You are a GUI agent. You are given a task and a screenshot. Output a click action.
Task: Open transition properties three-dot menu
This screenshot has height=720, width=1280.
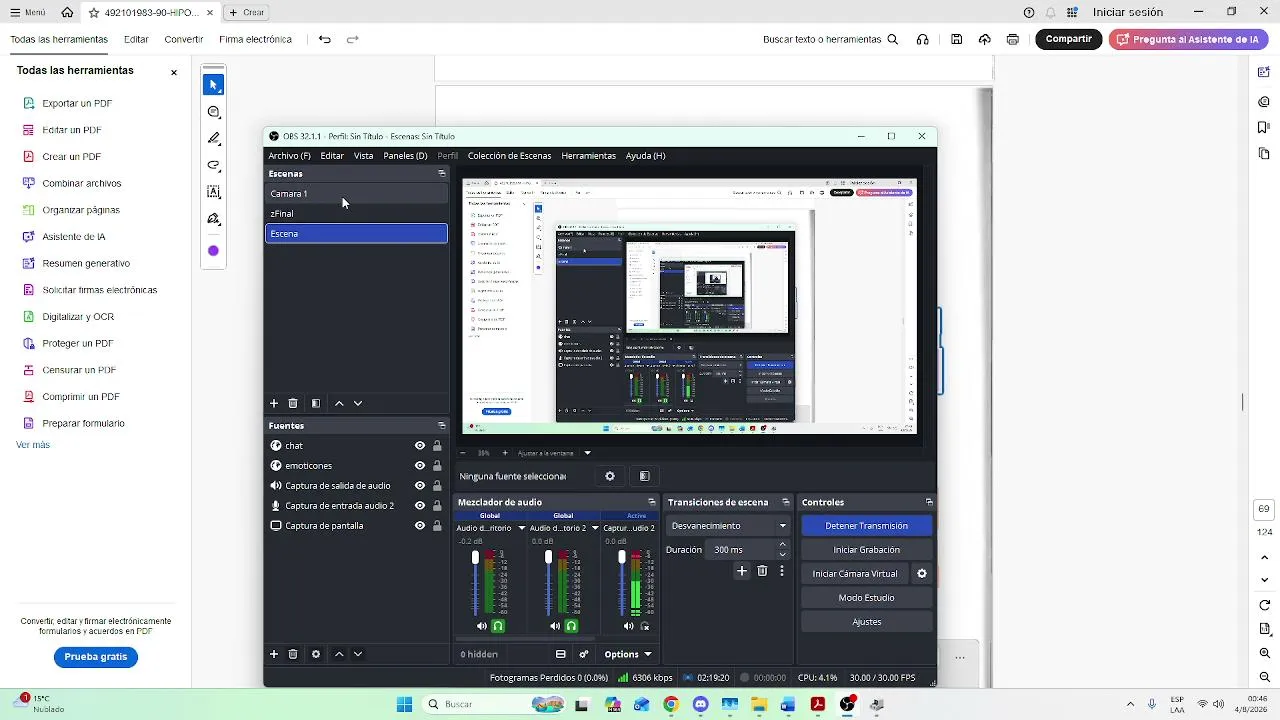tap(782, 571)
